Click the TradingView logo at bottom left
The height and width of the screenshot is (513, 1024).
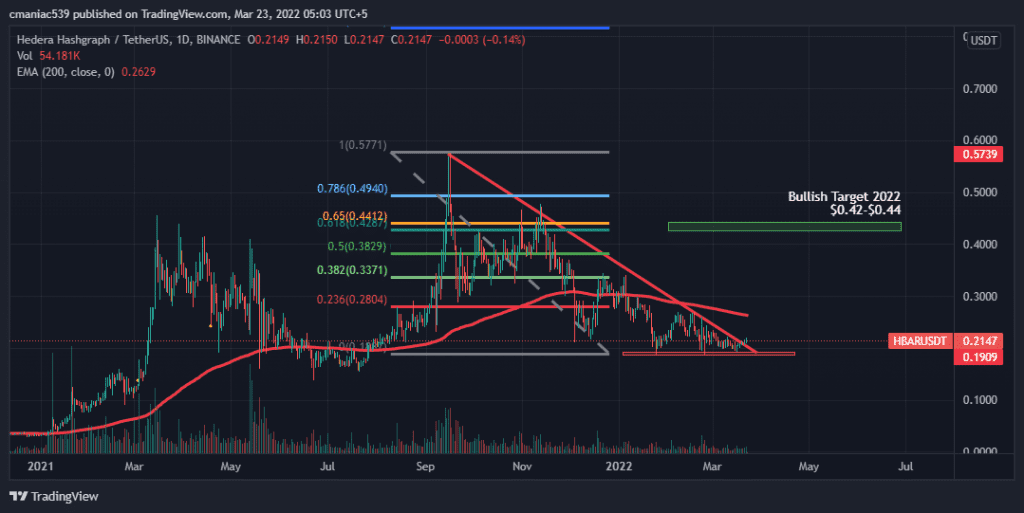point(54,497)
